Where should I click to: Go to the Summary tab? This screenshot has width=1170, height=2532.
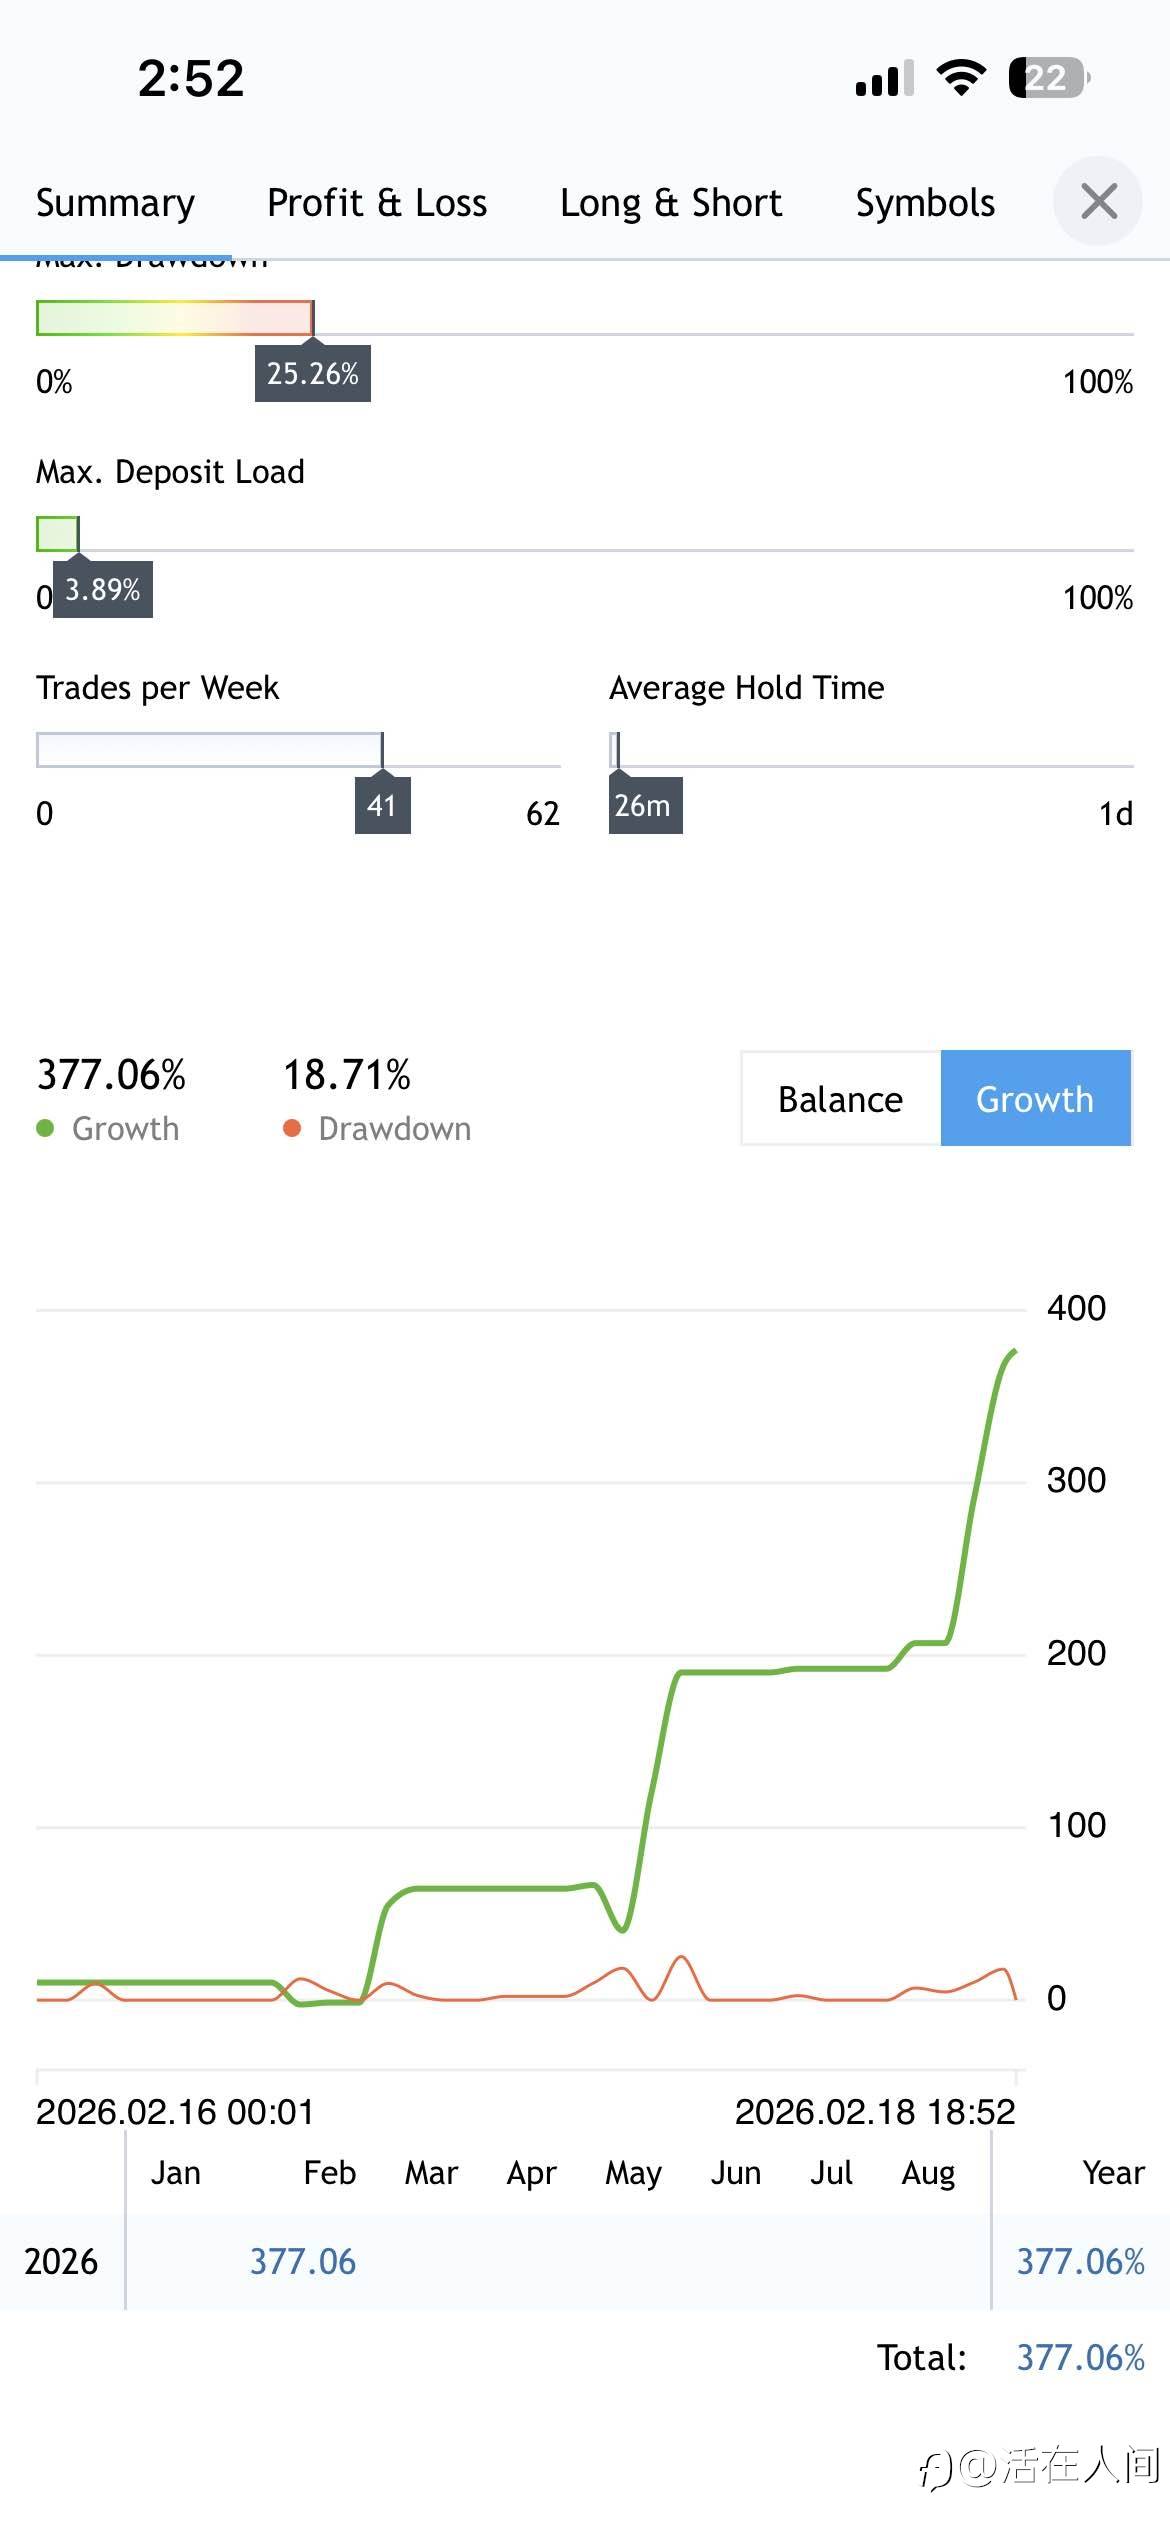[115, 203]
